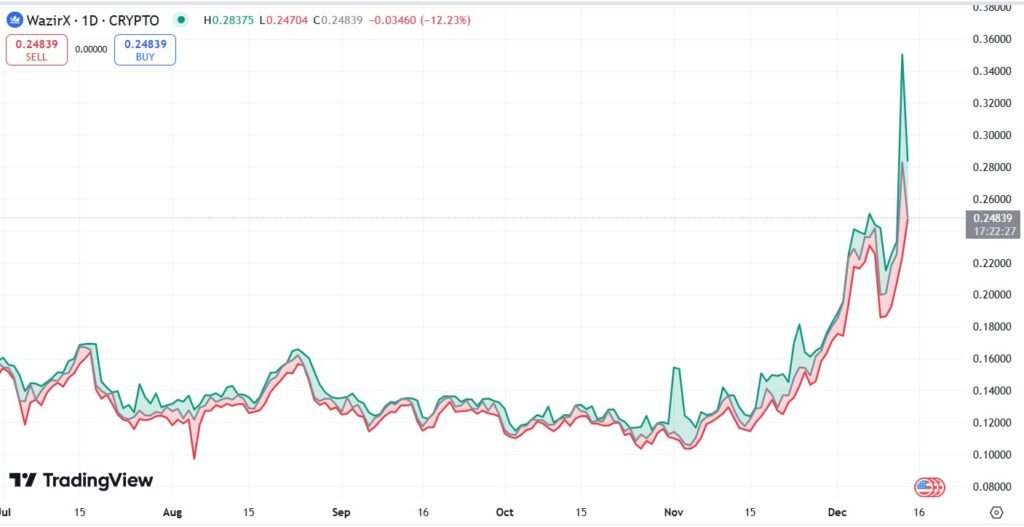
Task: Open the WazirX symbol title
Action: coord(91,20)
